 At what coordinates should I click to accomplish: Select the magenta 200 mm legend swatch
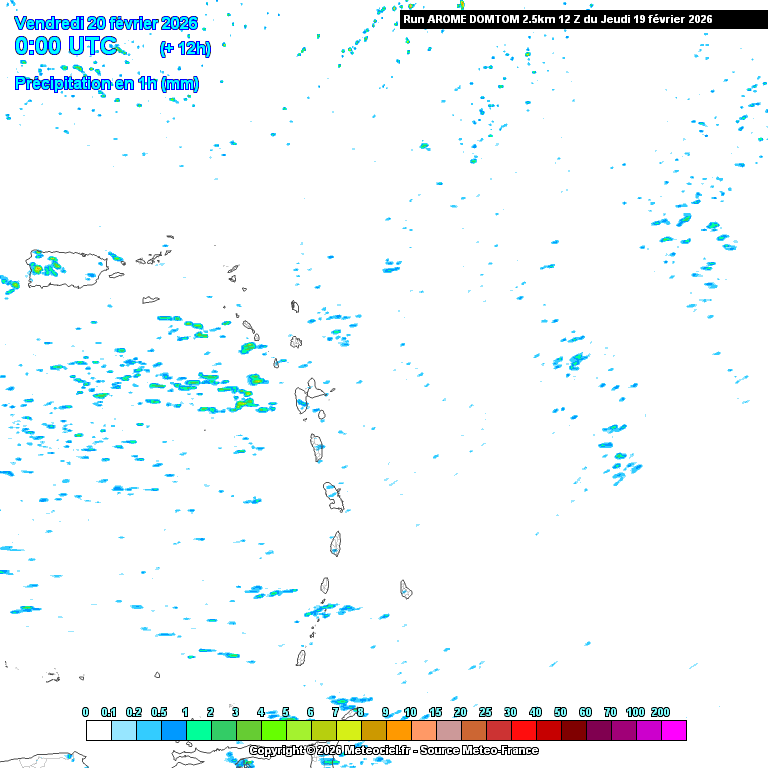[x=673, y=730]
